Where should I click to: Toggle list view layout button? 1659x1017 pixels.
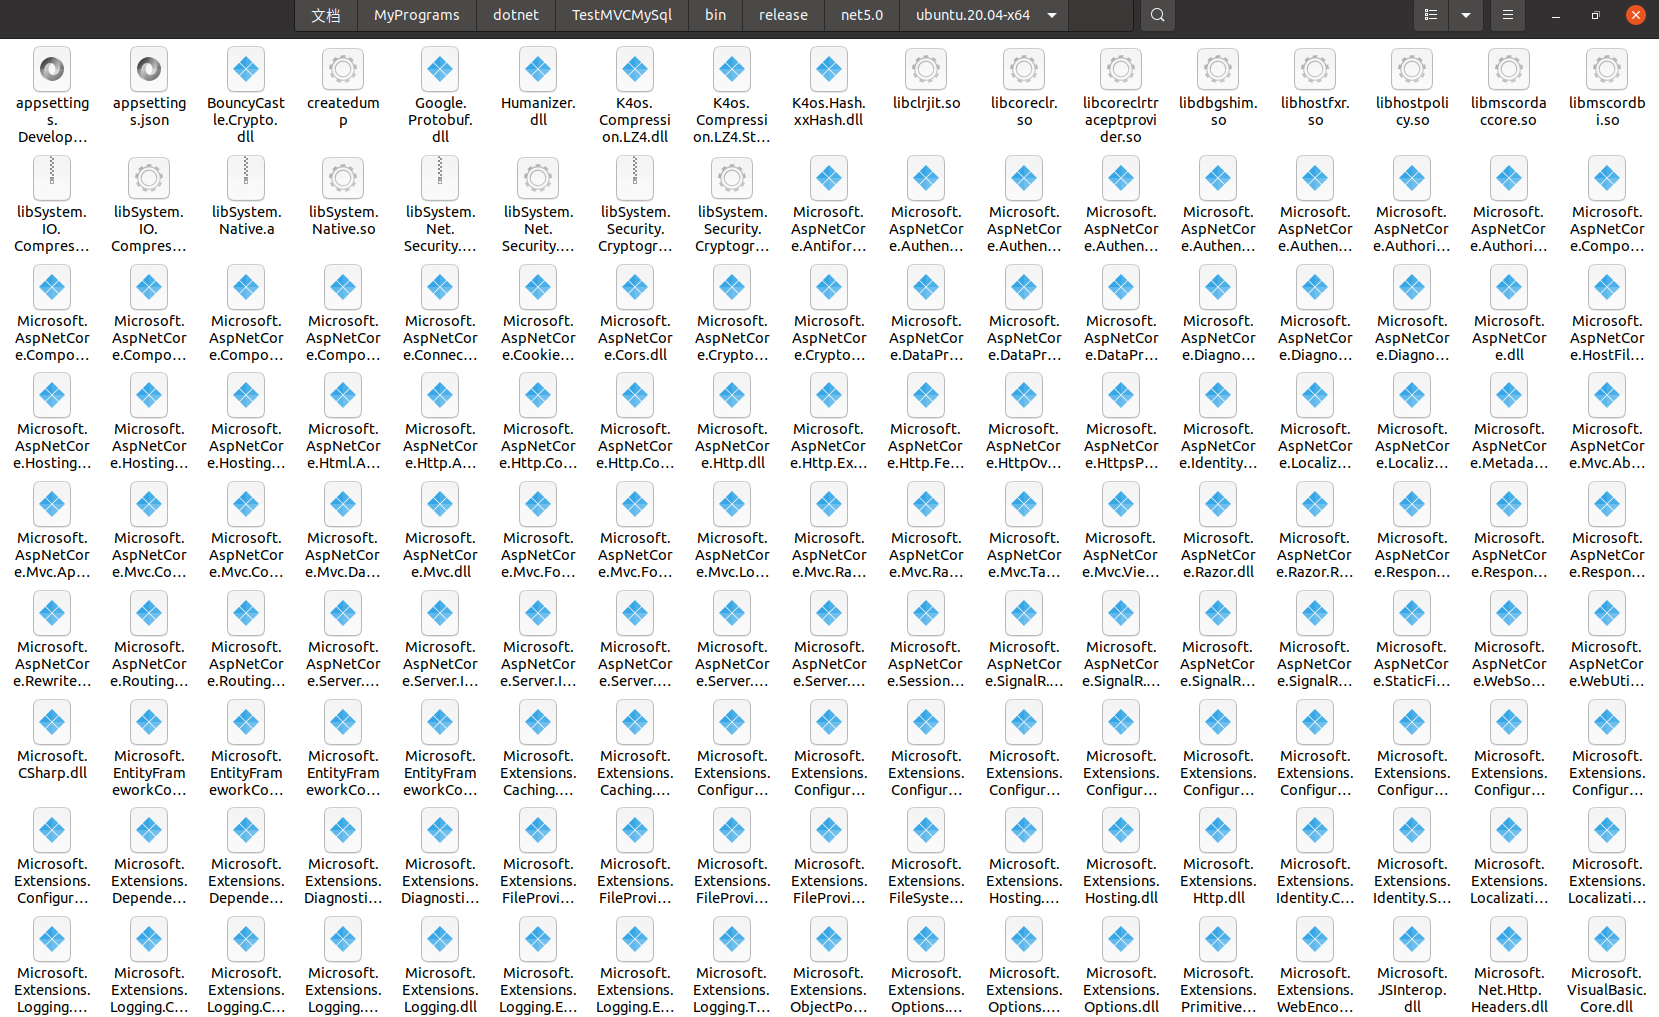point(1431,15)
